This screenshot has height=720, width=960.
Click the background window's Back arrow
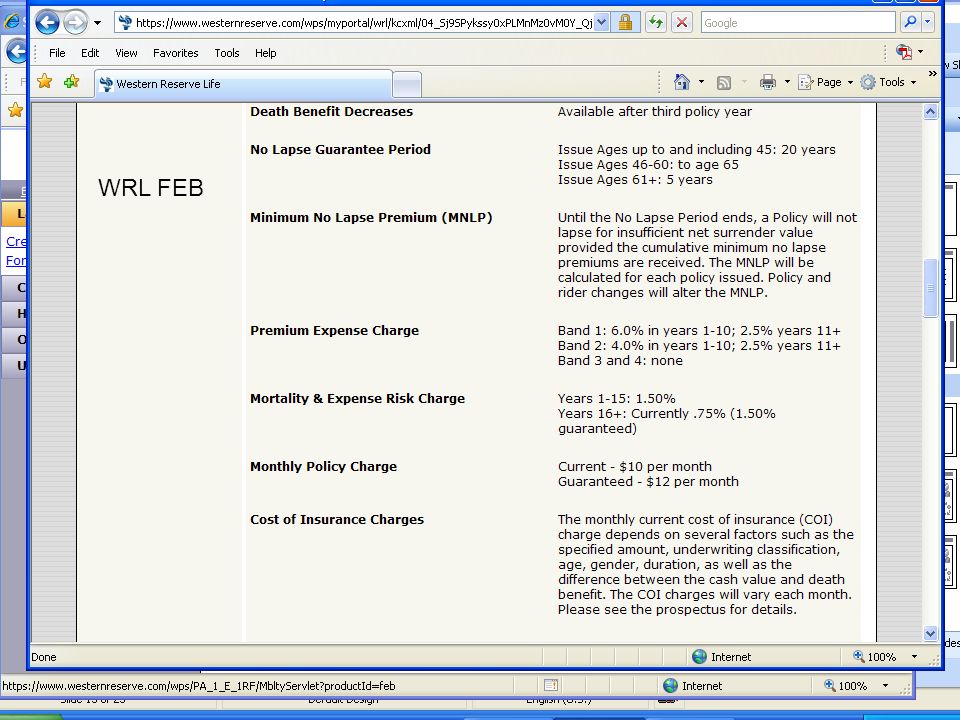(17, 51)
